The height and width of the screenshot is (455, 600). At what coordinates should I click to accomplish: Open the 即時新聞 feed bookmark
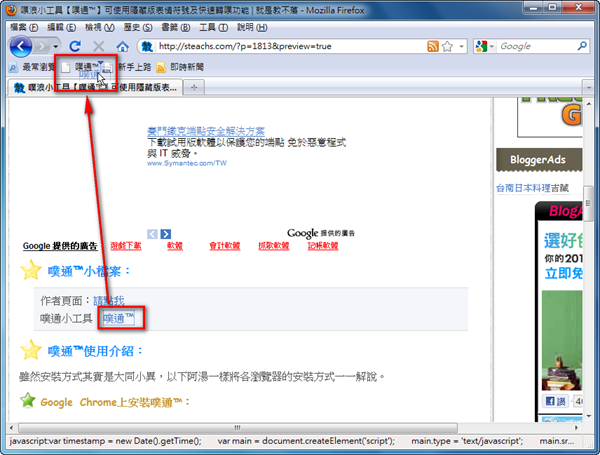pos(180,67)
